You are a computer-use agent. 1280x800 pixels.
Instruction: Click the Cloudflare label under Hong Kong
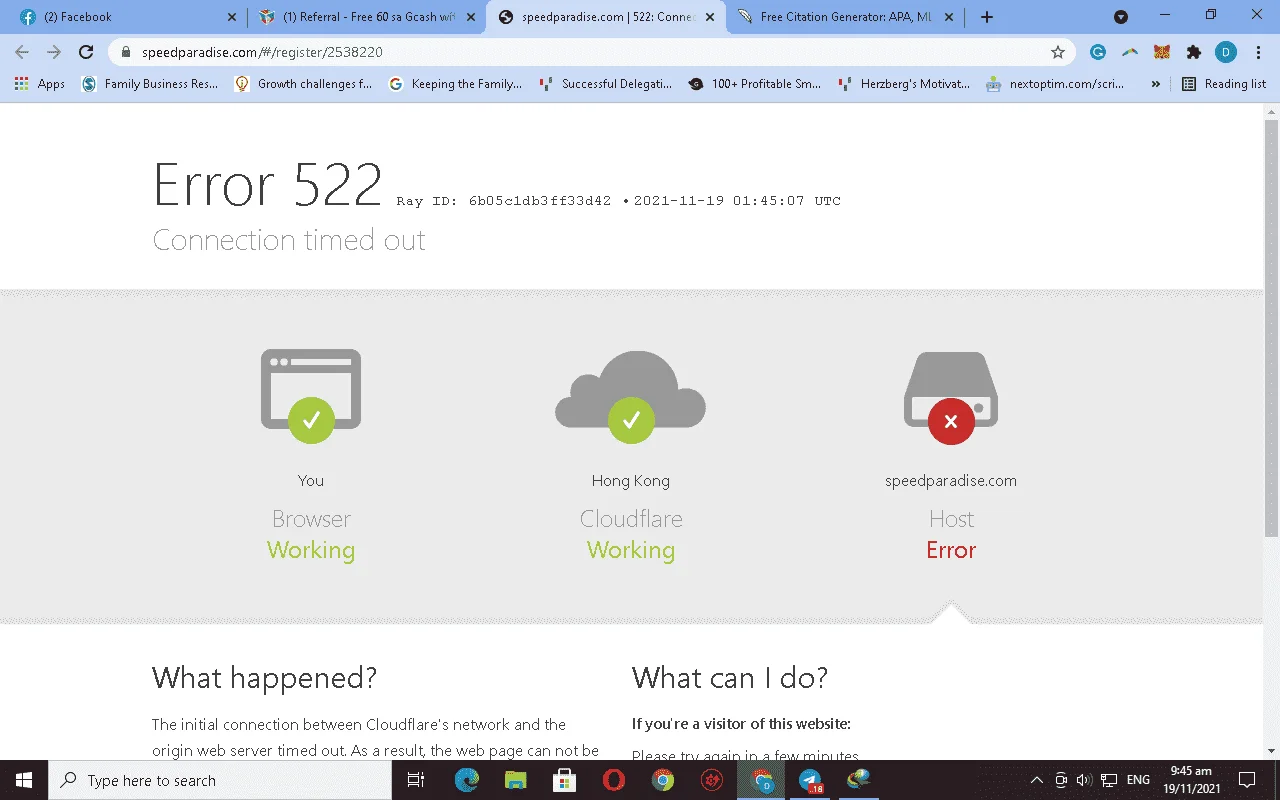631,519
